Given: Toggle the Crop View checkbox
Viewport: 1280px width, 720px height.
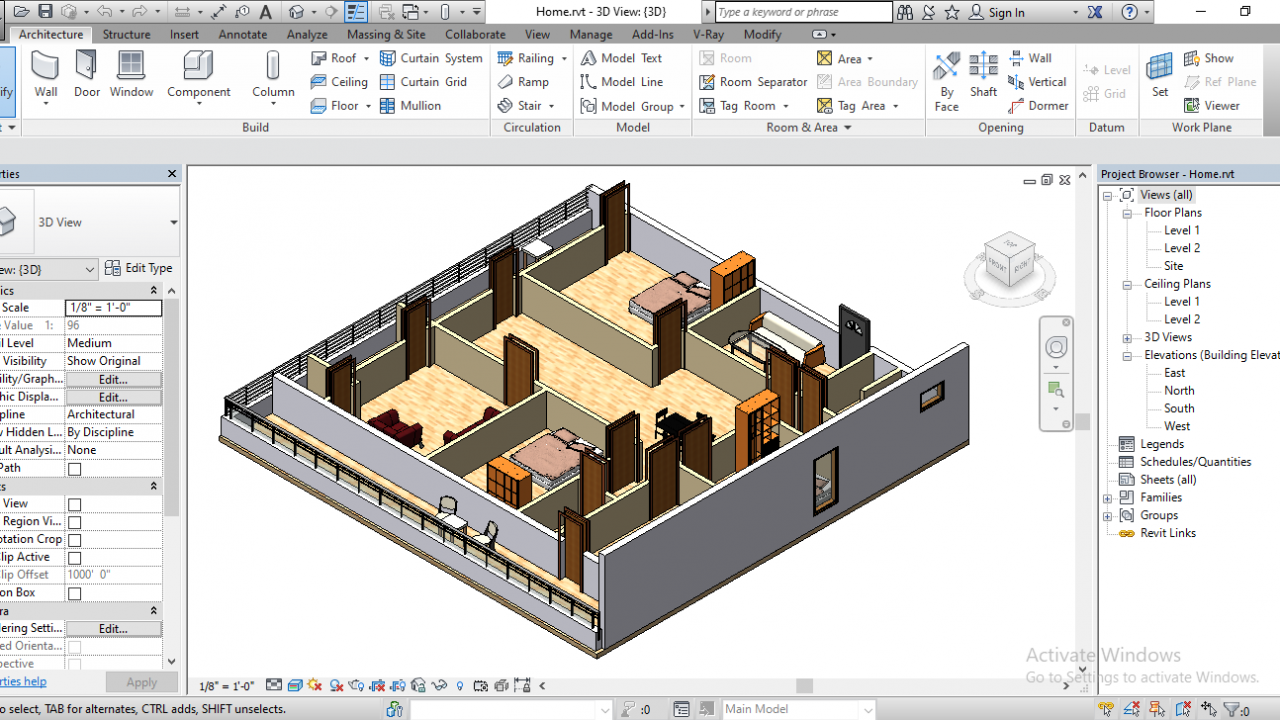Looking at the screenshot, I should click(74, 504).
